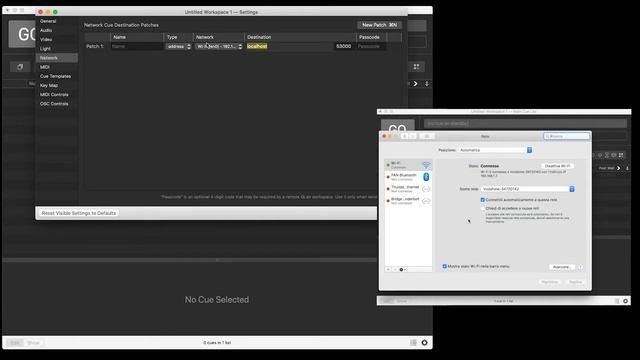Click the Name column header
Viewport: 640px width, 360px height.
coord(137,37)
